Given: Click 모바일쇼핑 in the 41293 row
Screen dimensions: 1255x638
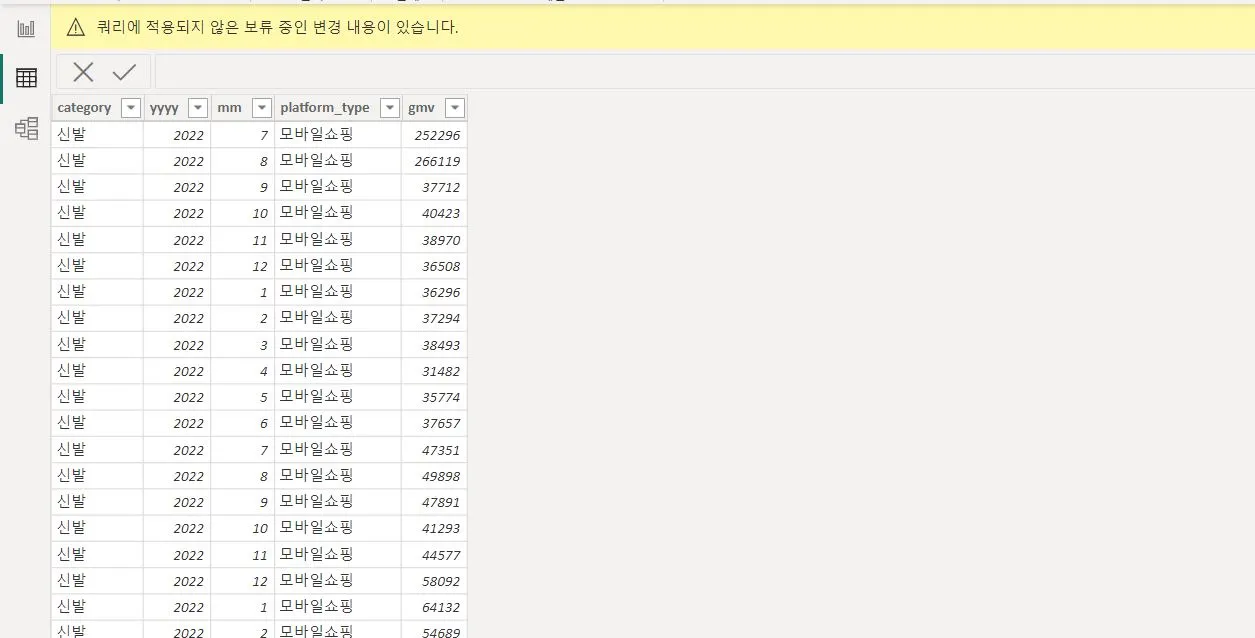Looking at the screenshot, I should (x=317, y=527).
